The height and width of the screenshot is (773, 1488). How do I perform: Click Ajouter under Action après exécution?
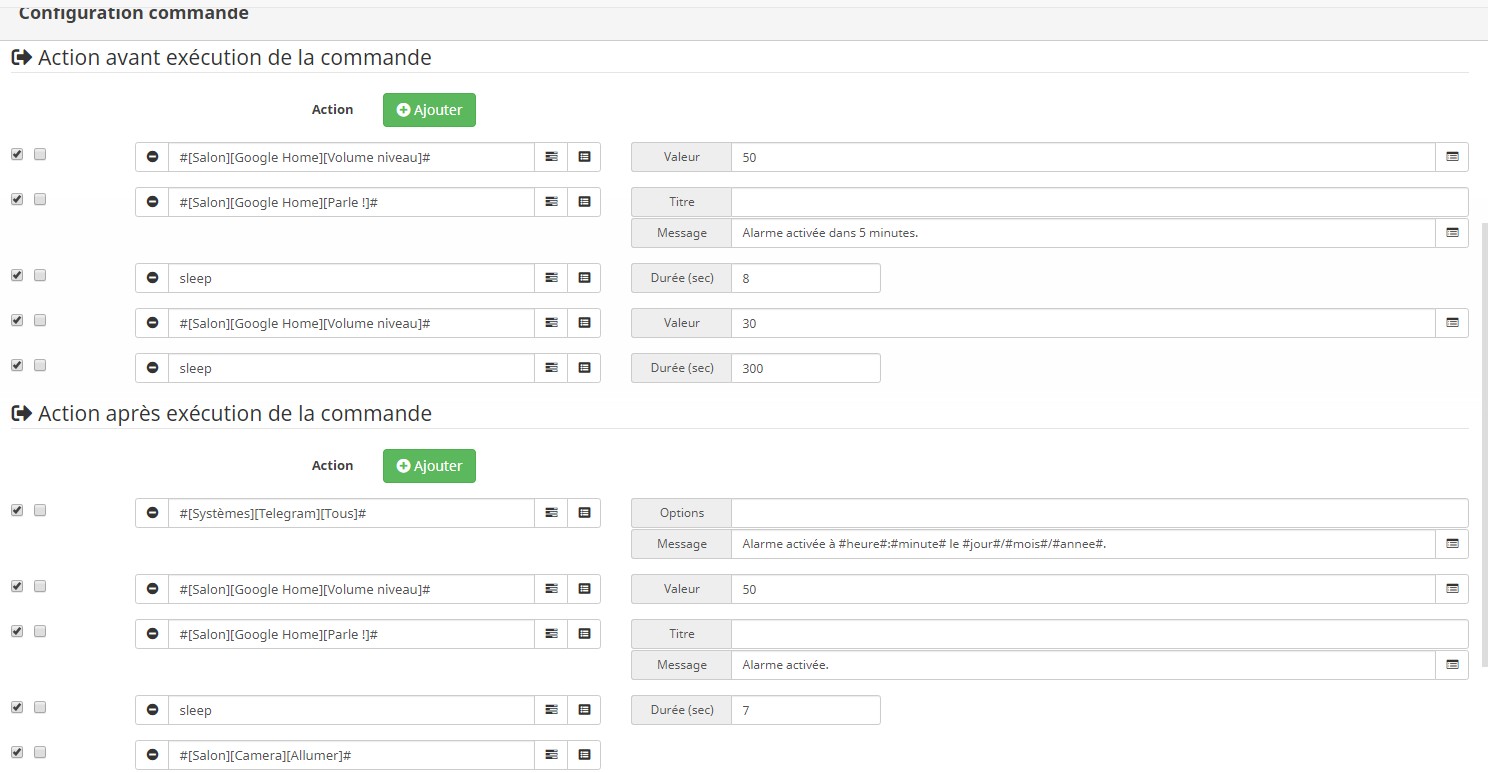[429, 466]
